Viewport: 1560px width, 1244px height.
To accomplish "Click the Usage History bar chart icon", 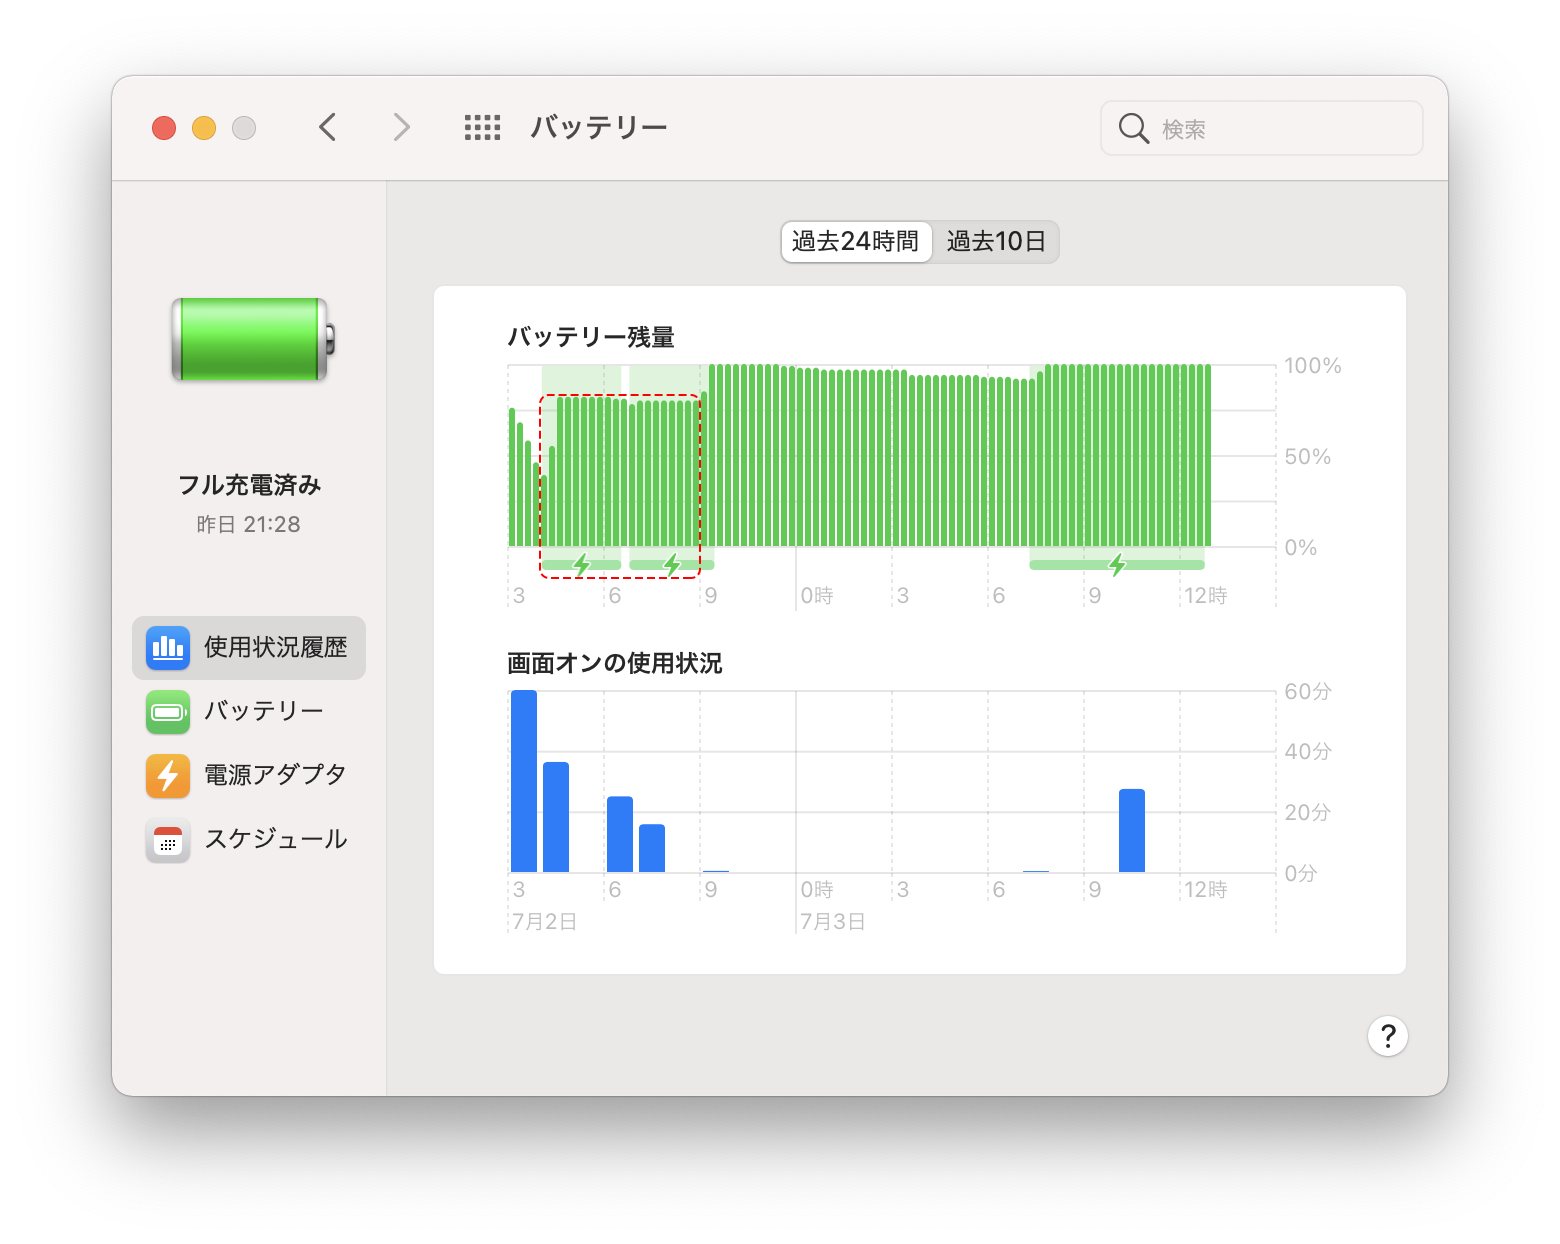I will tap(167, 648).
